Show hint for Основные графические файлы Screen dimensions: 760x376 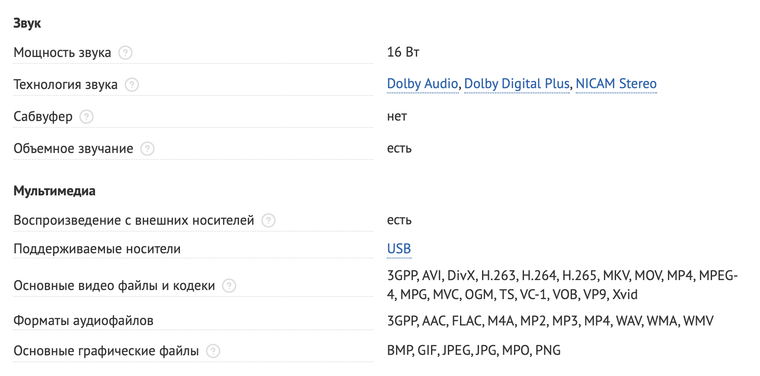click(x=213, y=351)
